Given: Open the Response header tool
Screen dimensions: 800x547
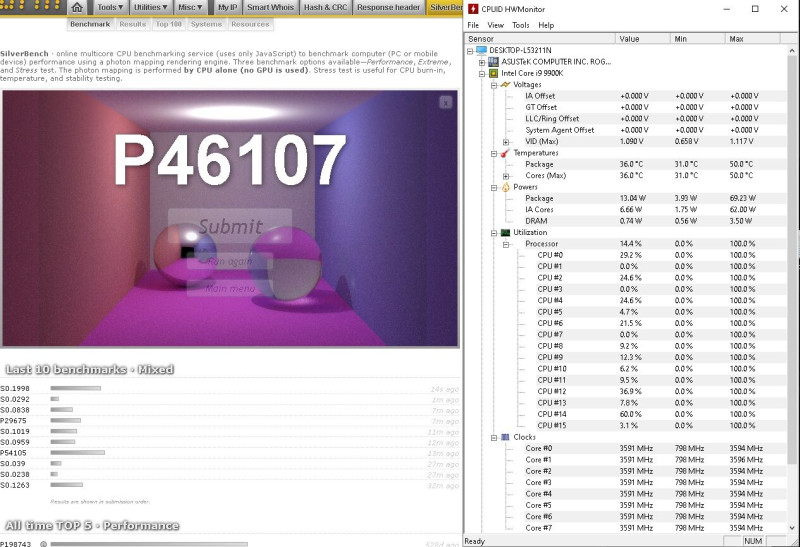Looking at the screenshot, I should click(x=388, y=7).
